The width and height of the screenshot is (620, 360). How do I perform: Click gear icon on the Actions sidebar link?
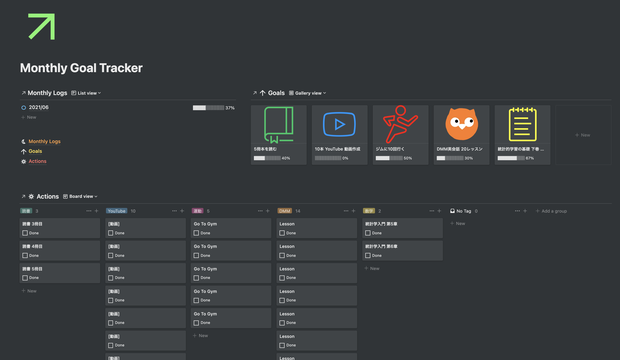[x=23, y=161]
